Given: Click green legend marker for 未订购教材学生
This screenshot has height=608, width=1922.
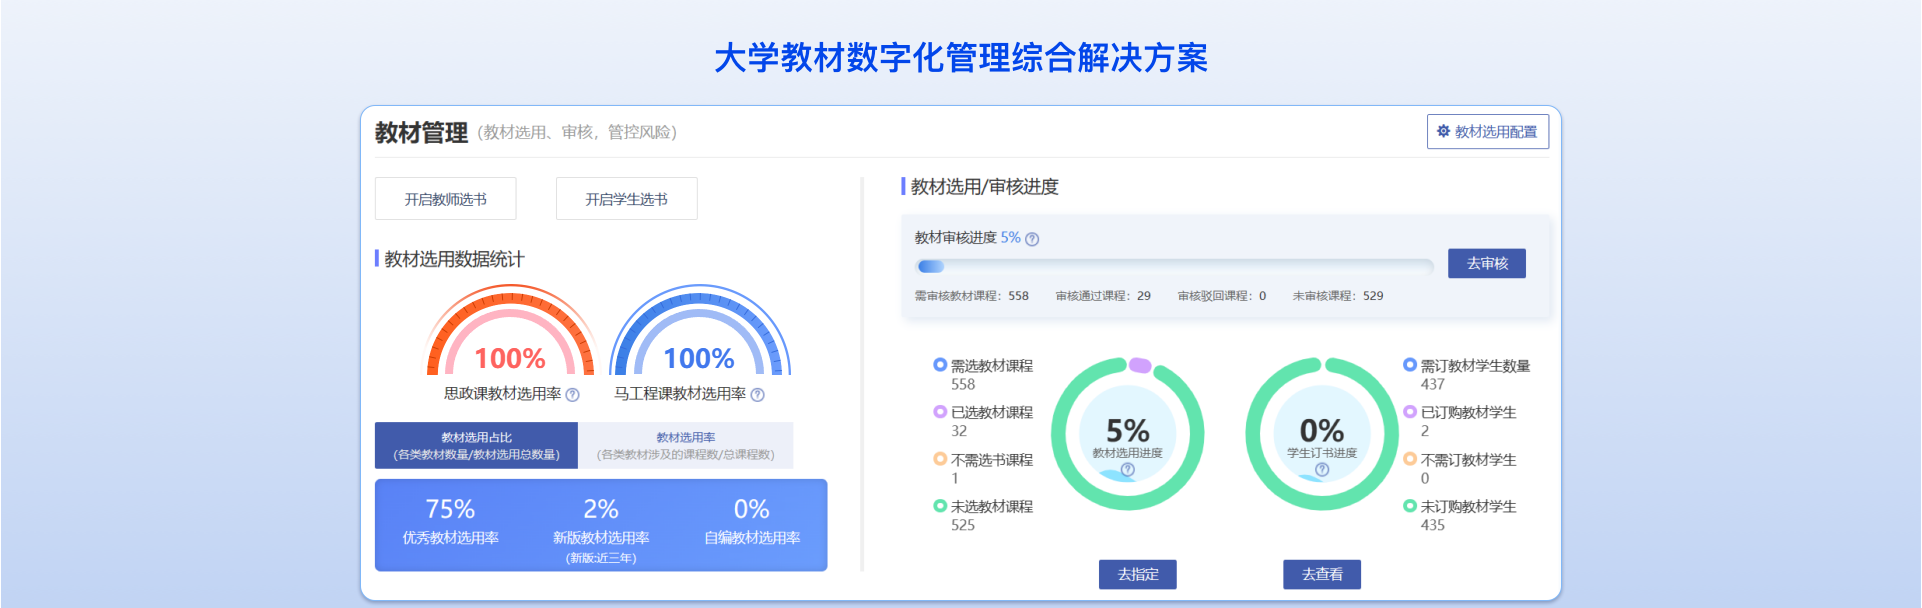Looking at the screenshot, I should coord(1410,506).
